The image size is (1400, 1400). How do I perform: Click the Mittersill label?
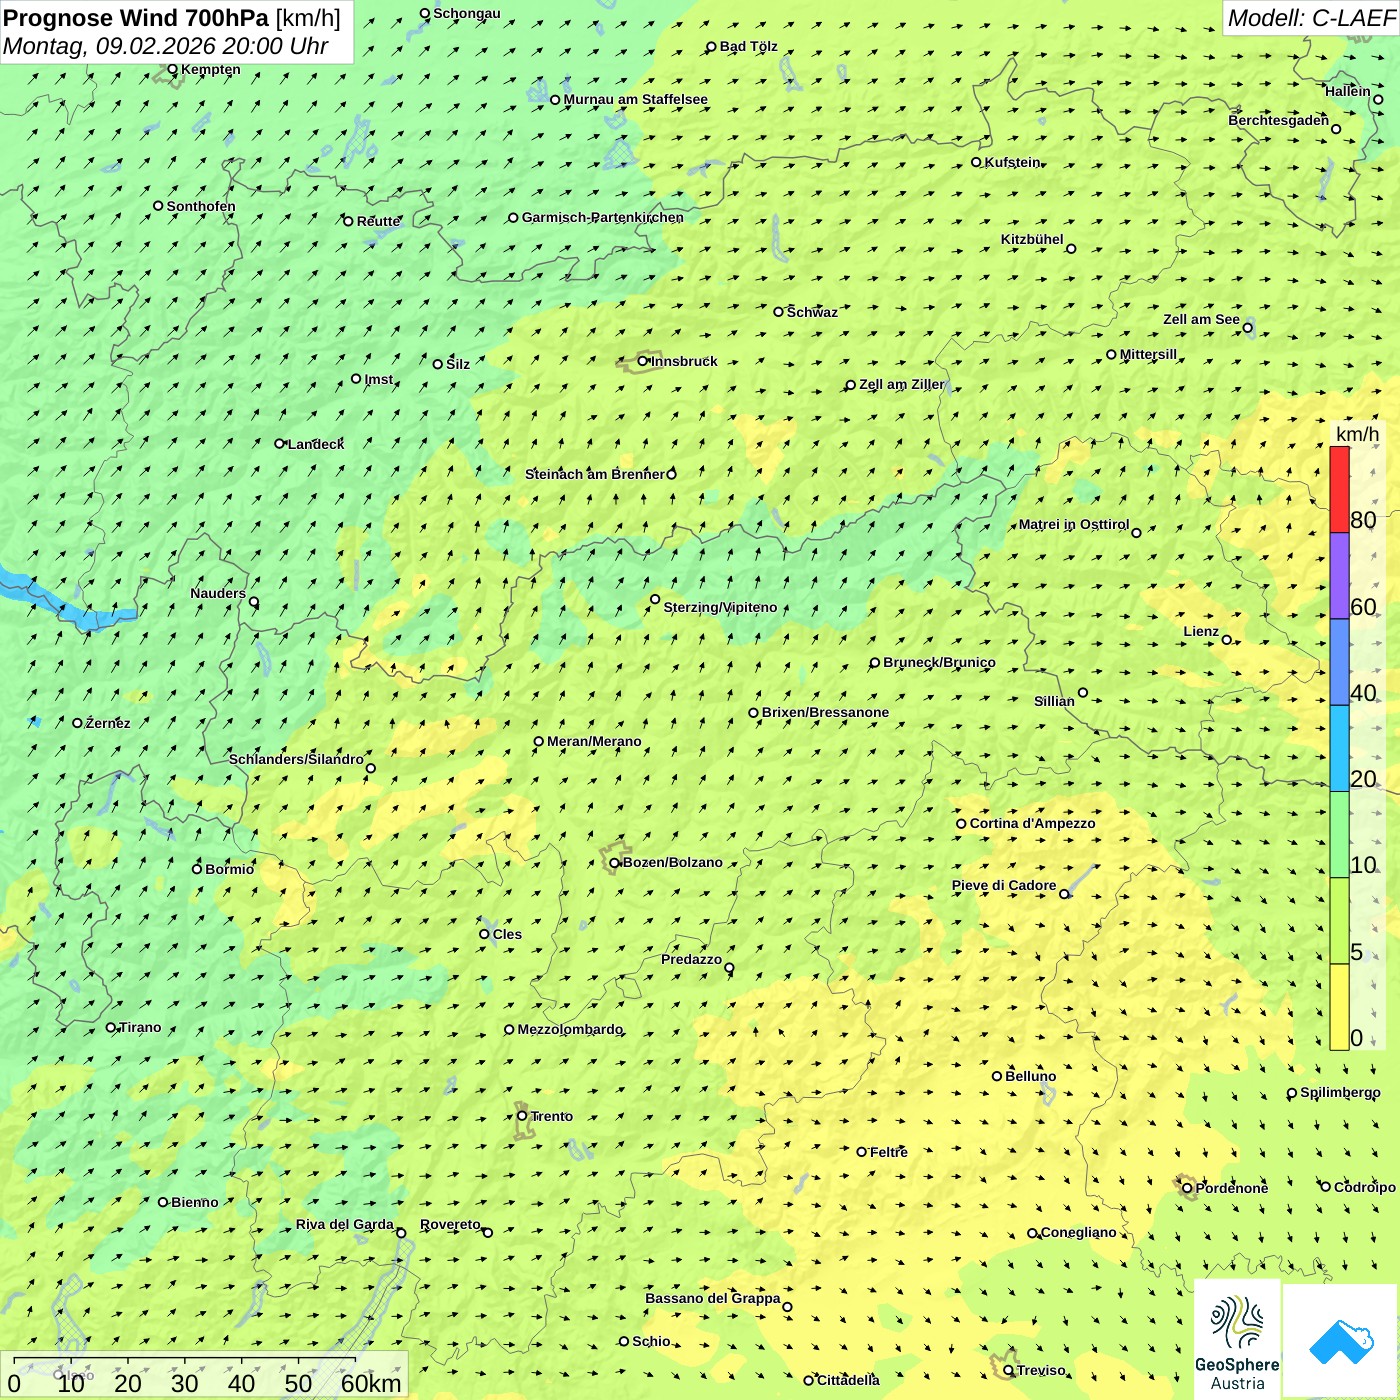[x=1148, y=354]
